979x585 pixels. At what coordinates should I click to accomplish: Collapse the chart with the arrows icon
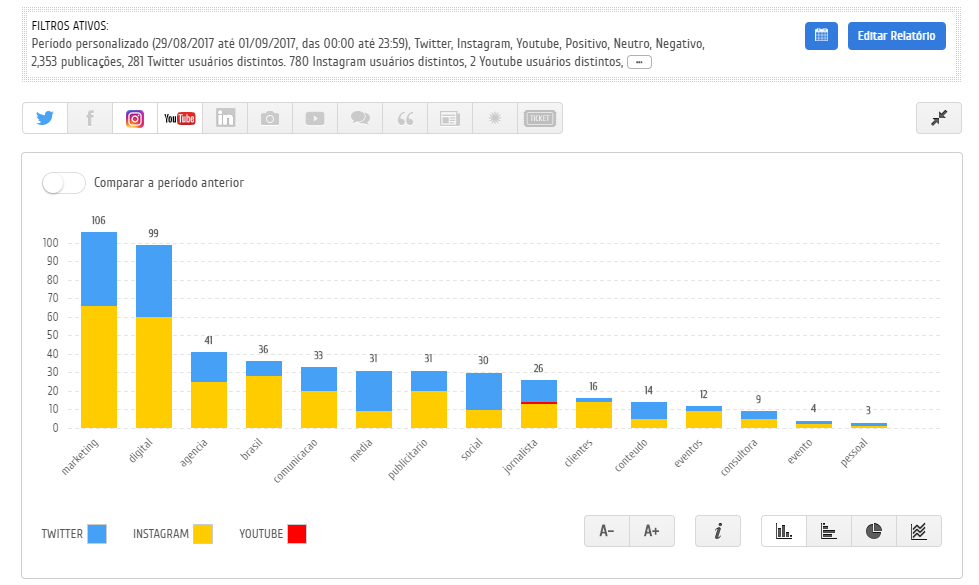pyautogui.click(x=938, y=118)
